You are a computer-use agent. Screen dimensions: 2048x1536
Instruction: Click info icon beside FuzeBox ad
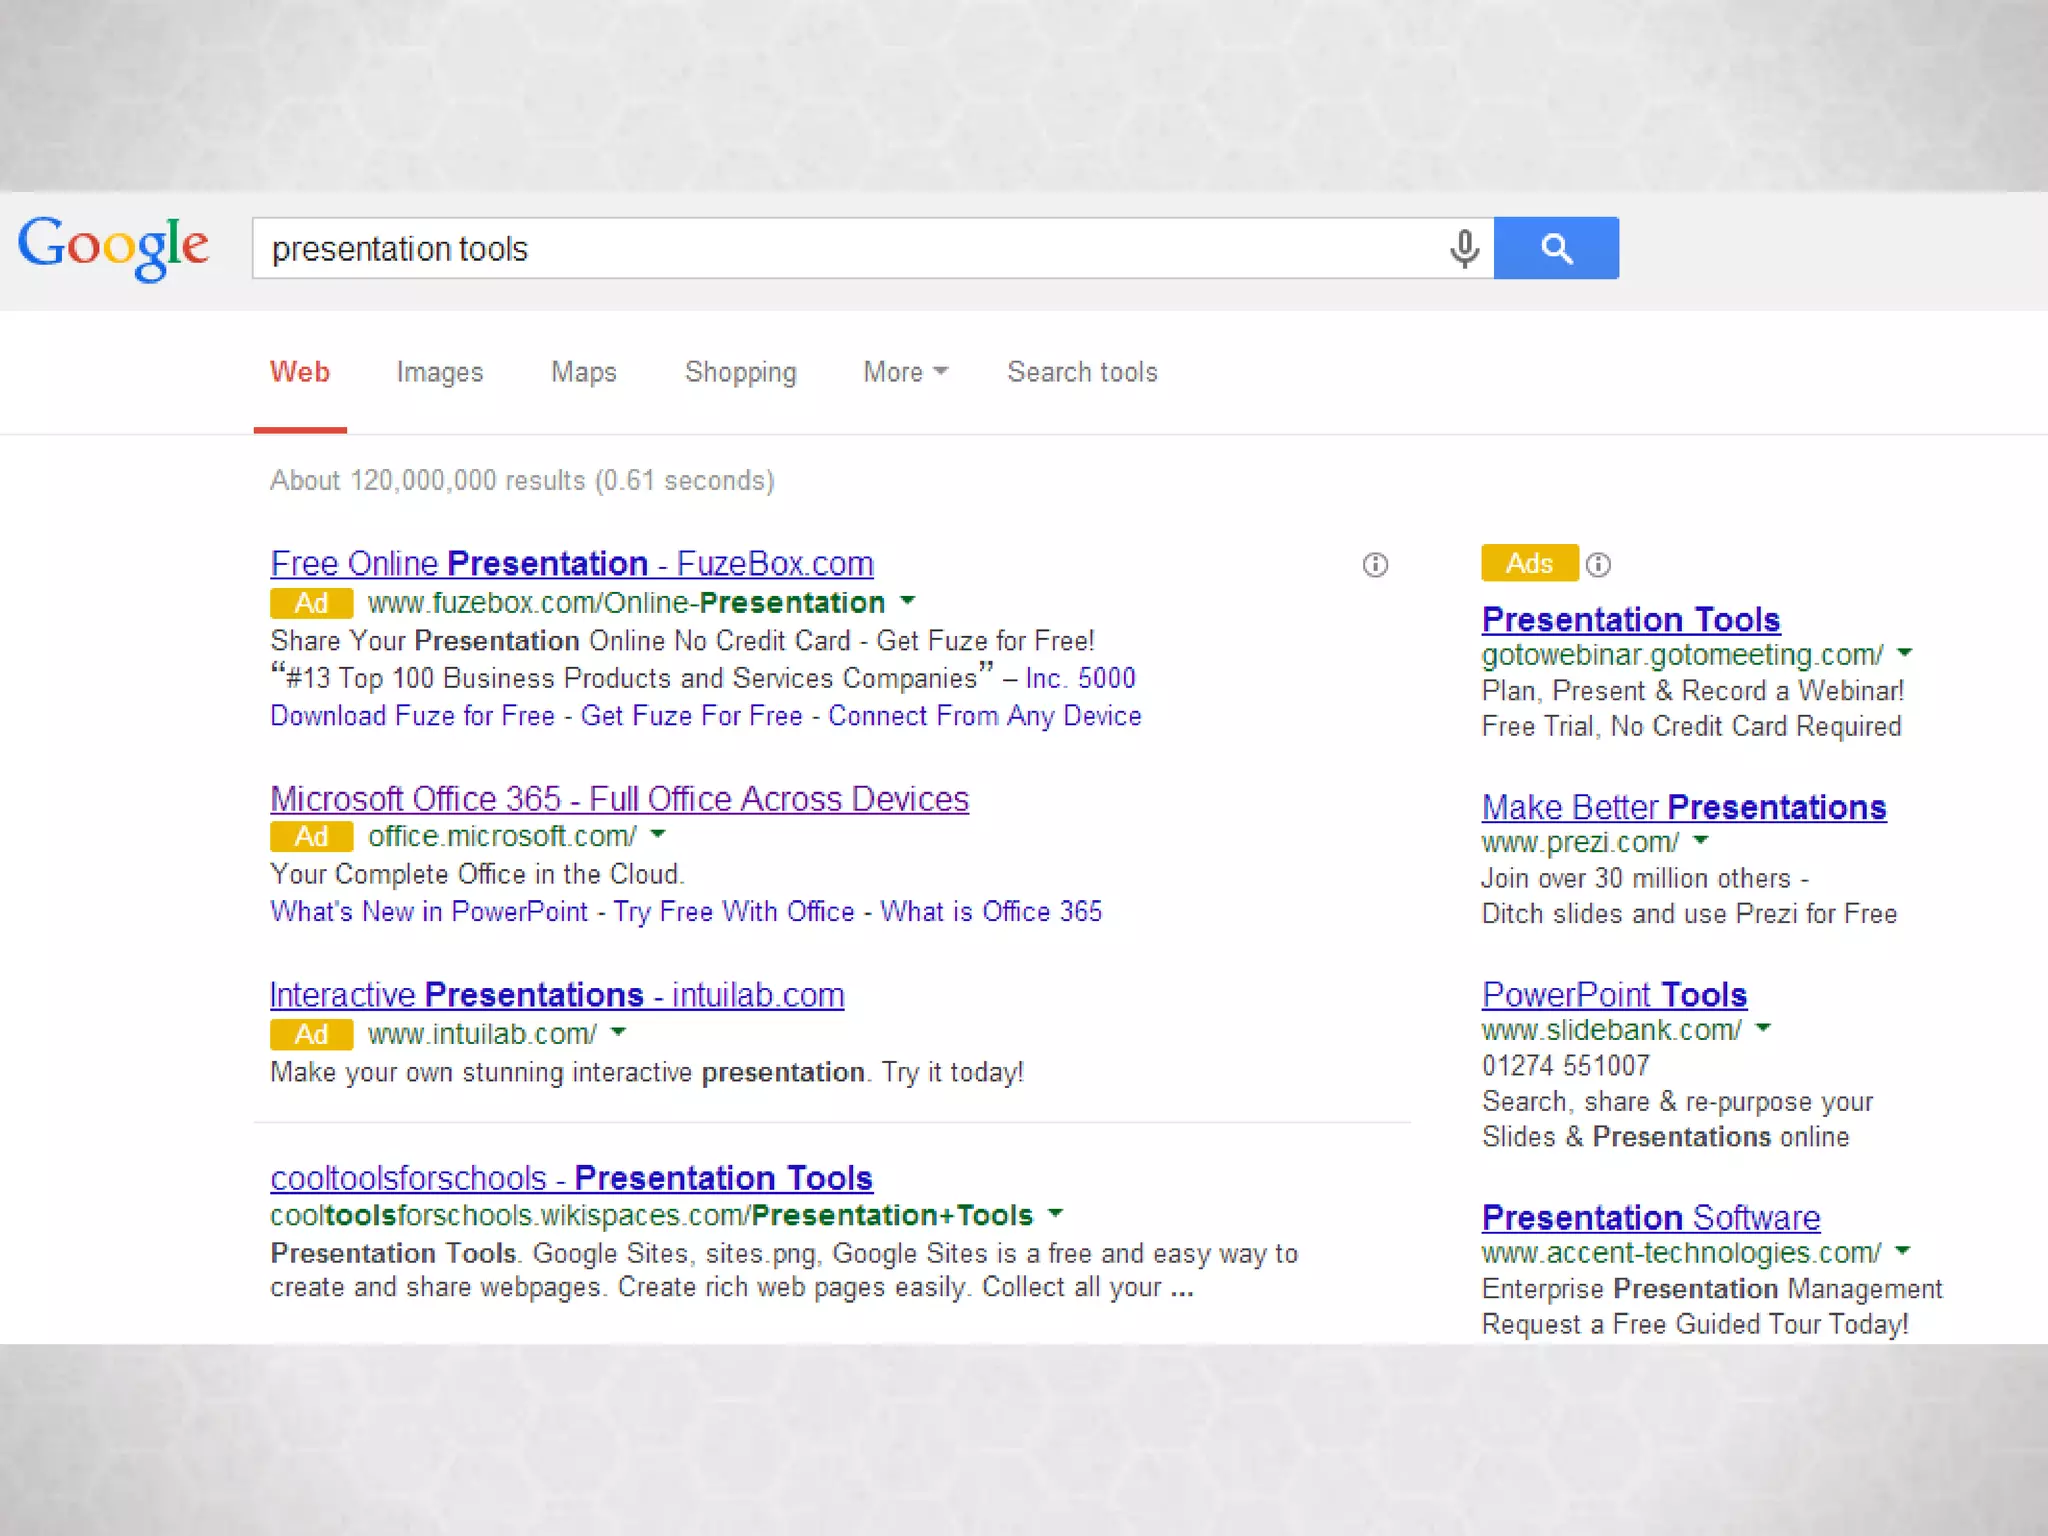point(1375,565)
